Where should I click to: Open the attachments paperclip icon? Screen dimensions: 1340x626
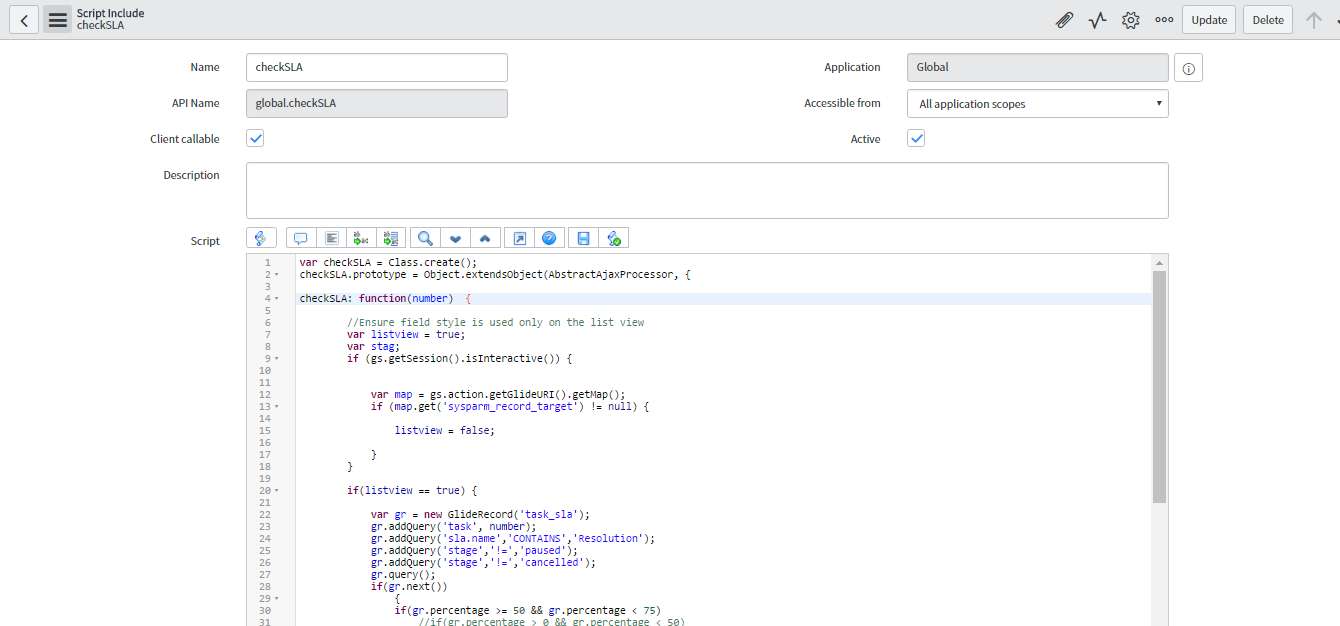(1064, 20)
